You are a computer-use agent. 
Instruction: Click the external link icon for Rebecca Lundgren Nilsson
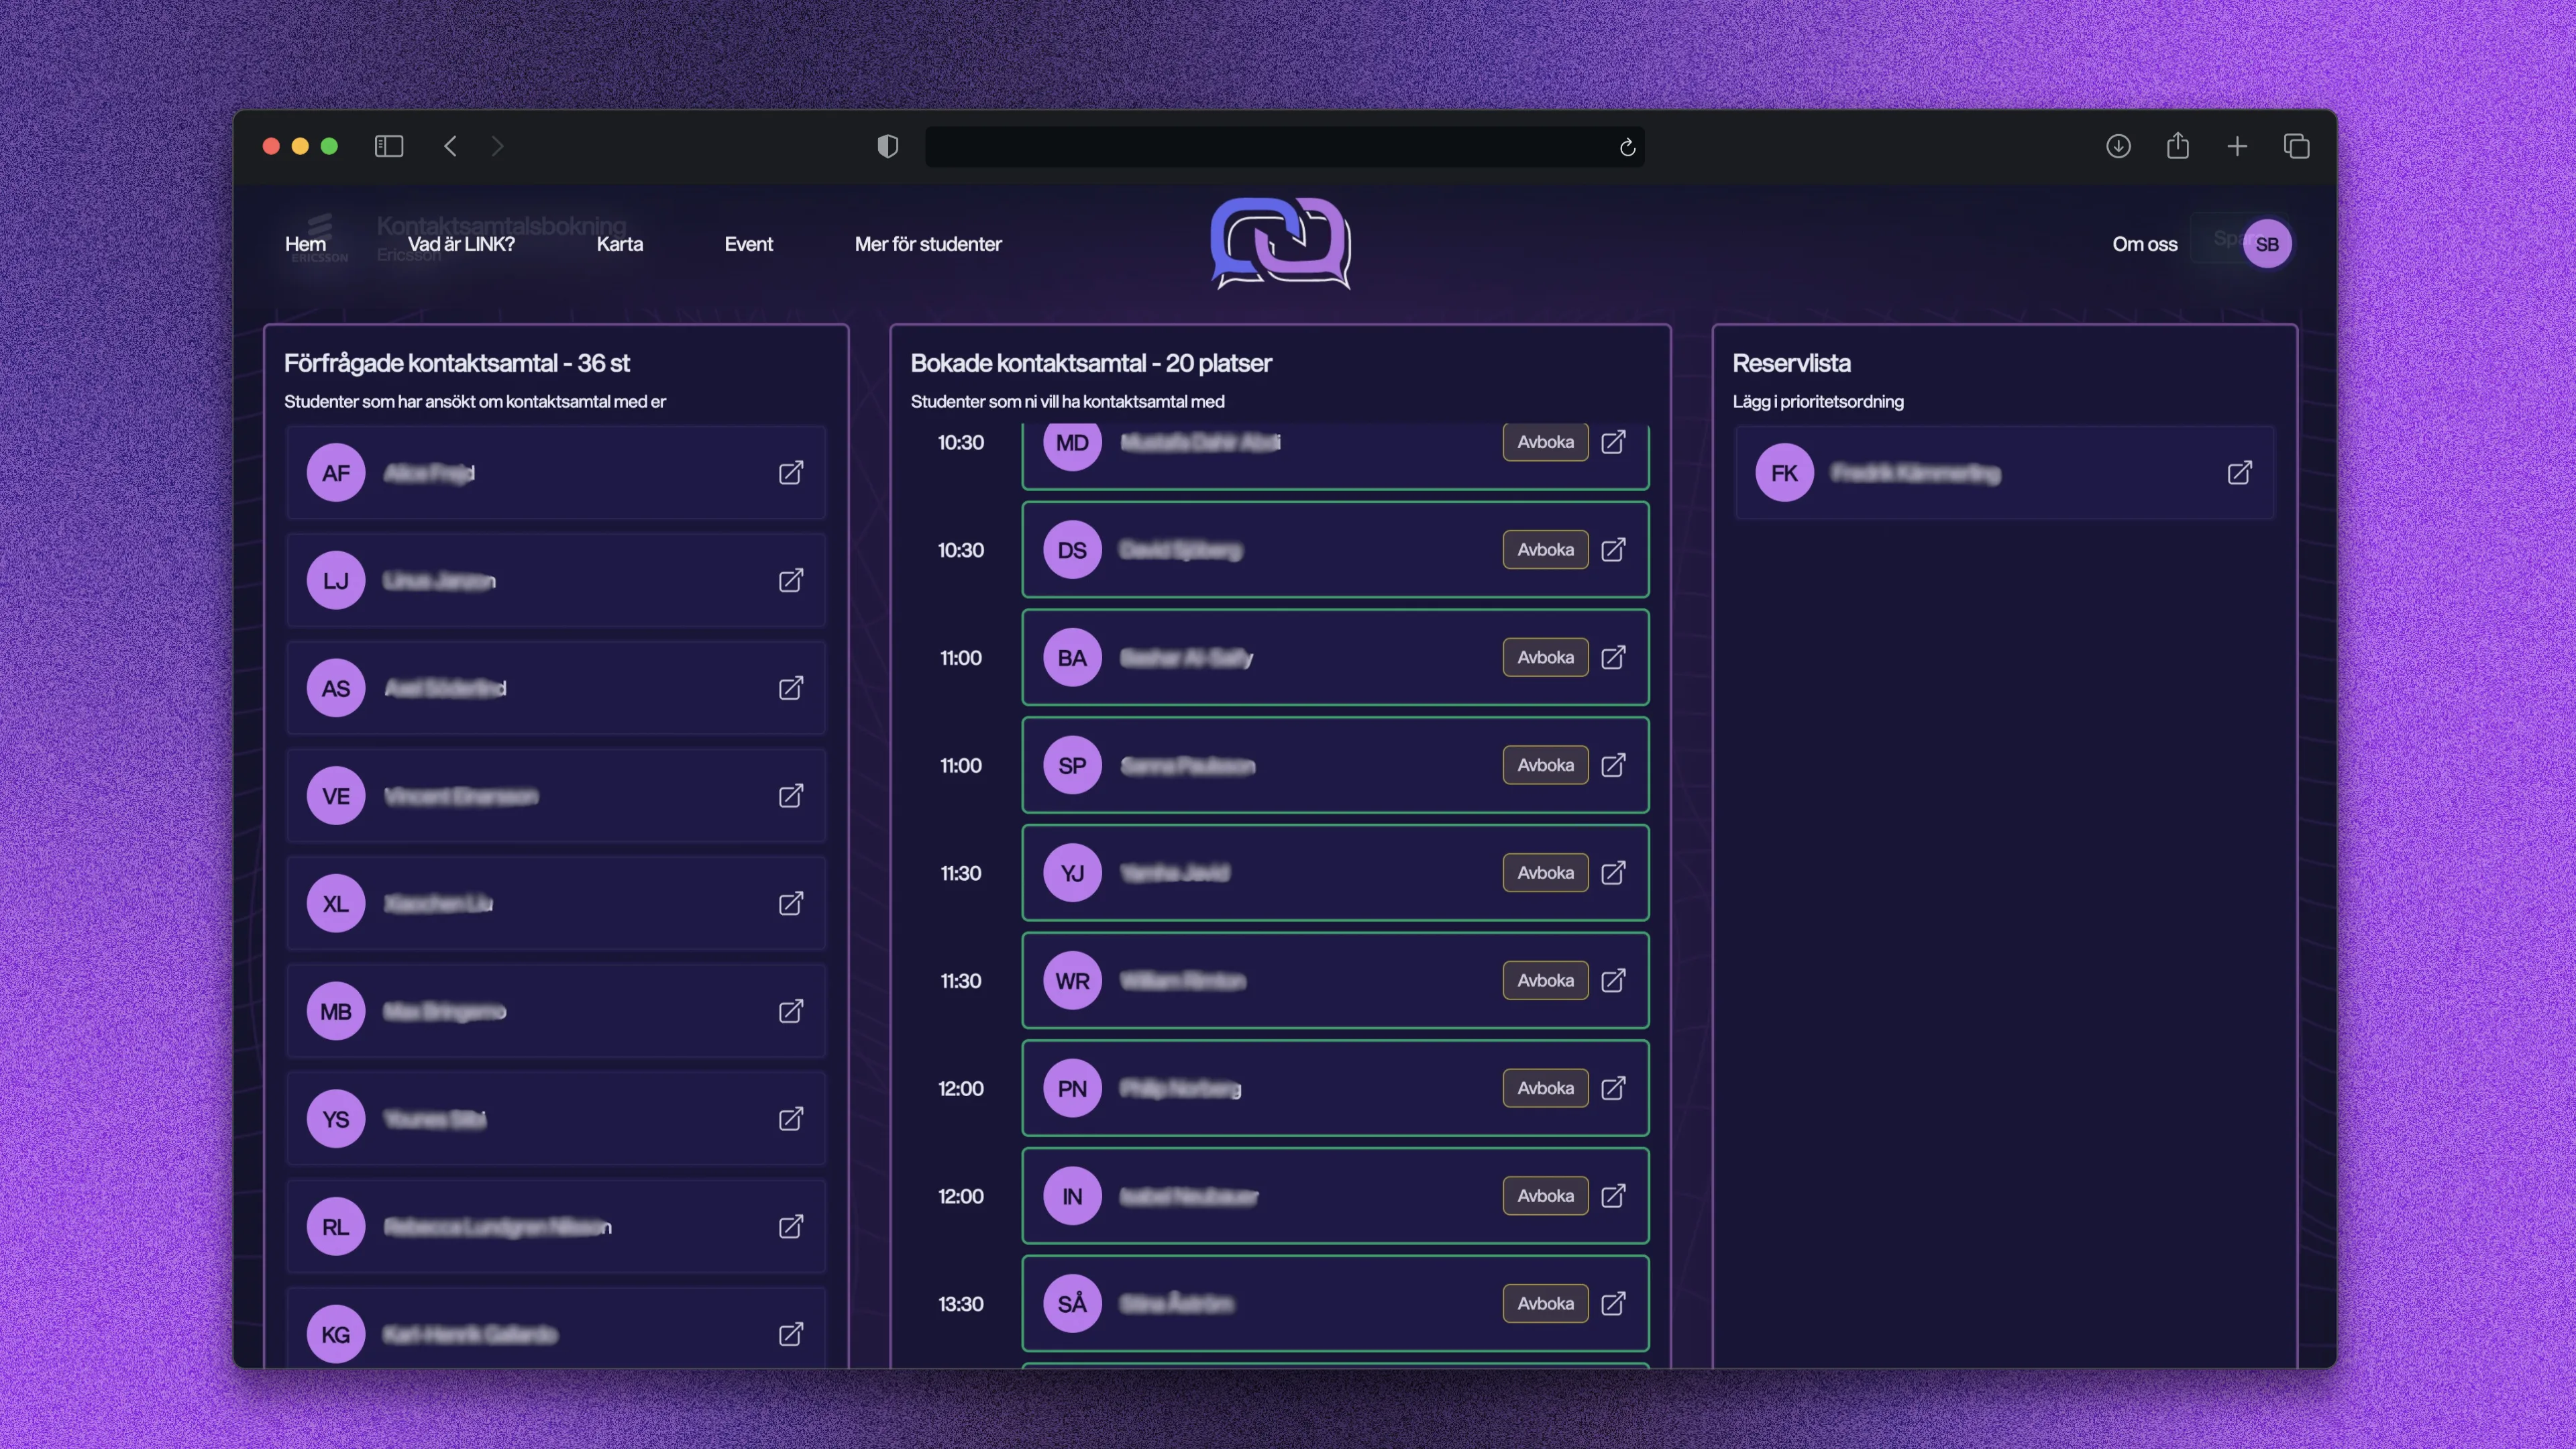791,1226
